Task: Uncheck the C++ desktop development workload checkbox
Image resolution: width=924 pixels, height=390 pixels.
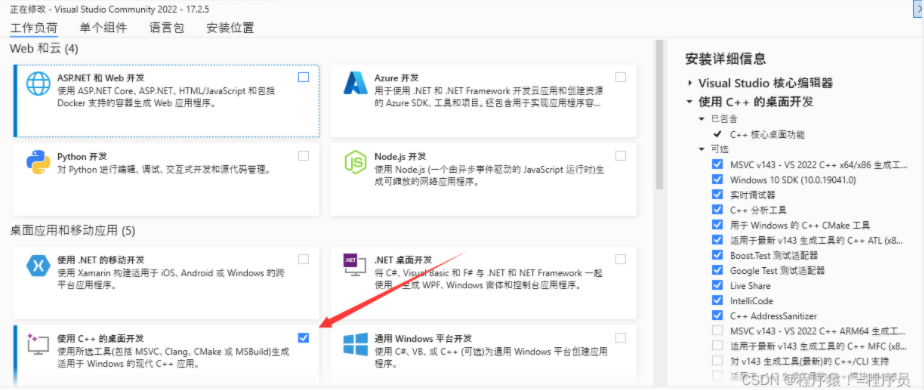Action: click(303, 338)
